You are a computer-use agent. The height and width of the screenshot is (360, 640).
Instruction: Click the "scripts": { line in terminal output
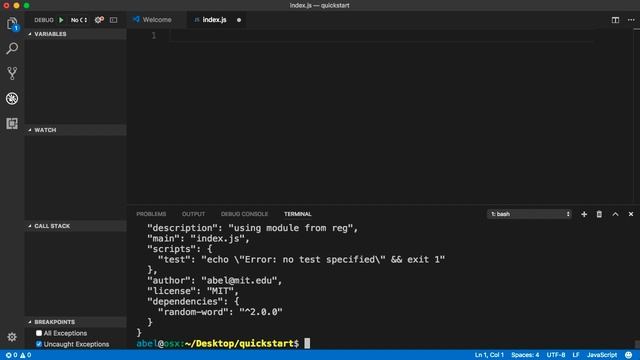[x=180, y=249]
